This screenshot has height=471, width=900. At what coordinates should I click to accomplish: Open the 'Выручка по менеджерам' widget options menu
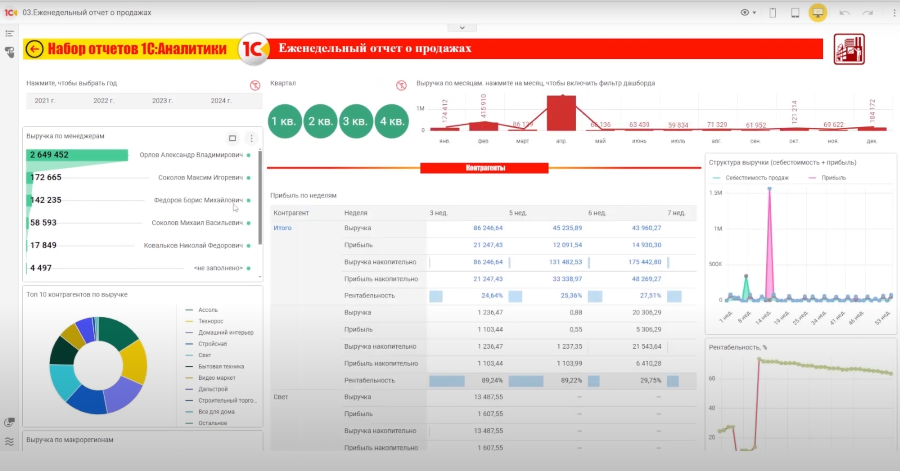(251, 138)
